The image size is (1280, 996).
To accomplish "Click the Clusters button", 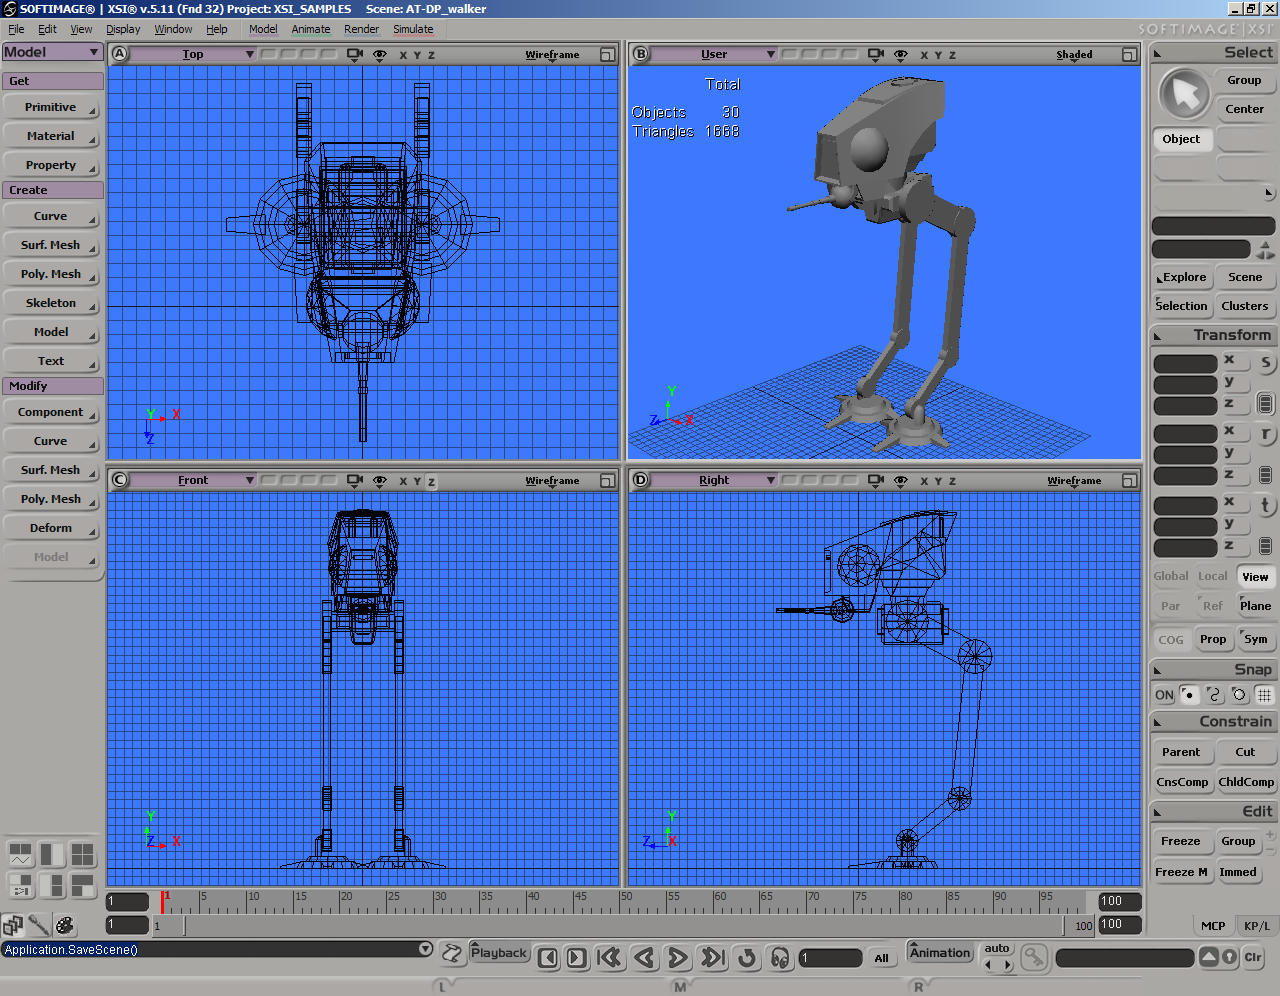I will (x=1245, y=306).
